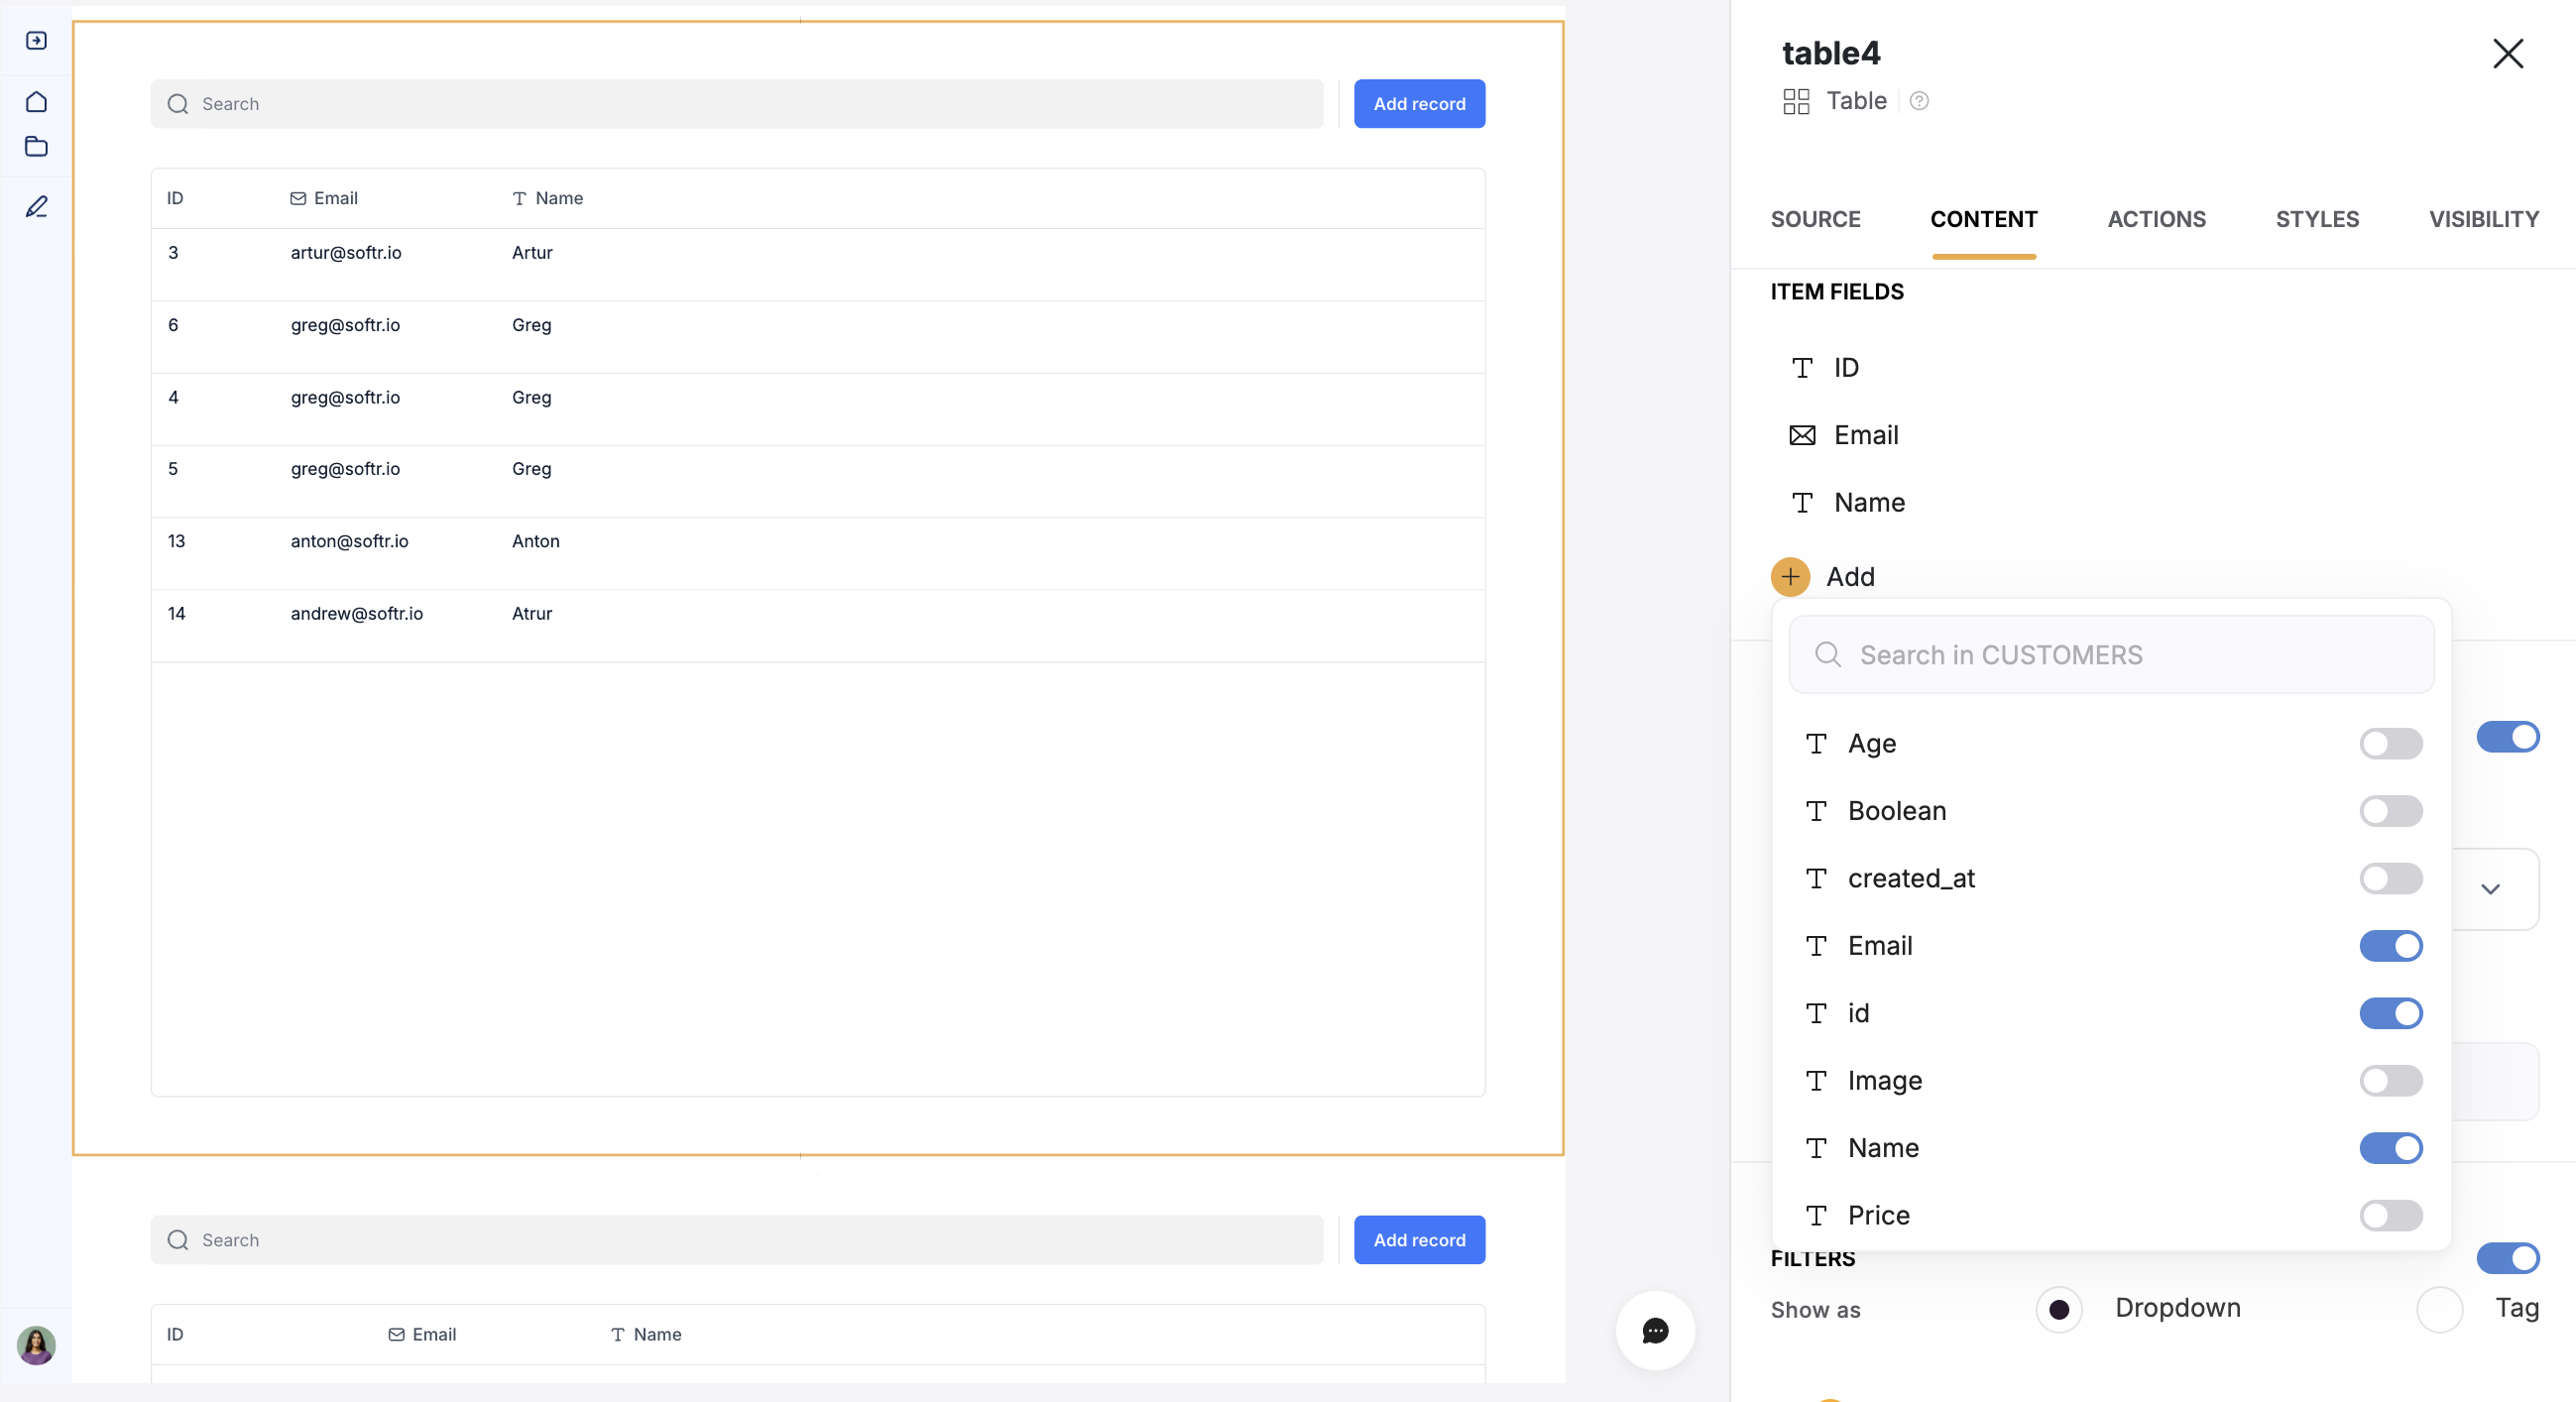Click the help question mark next to Table
Viewport: 2576px width, 1402px height.
pos(1918,101)
